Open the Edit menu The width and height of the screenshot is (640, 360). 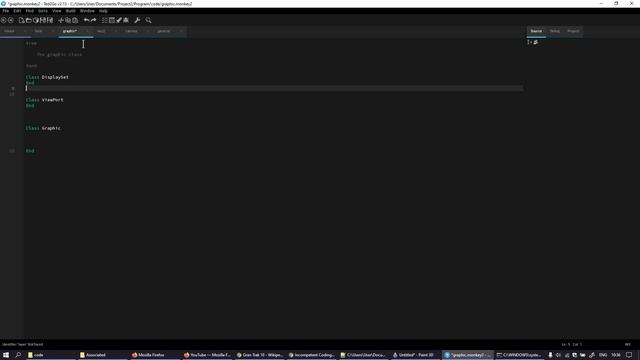click(17, 11)
